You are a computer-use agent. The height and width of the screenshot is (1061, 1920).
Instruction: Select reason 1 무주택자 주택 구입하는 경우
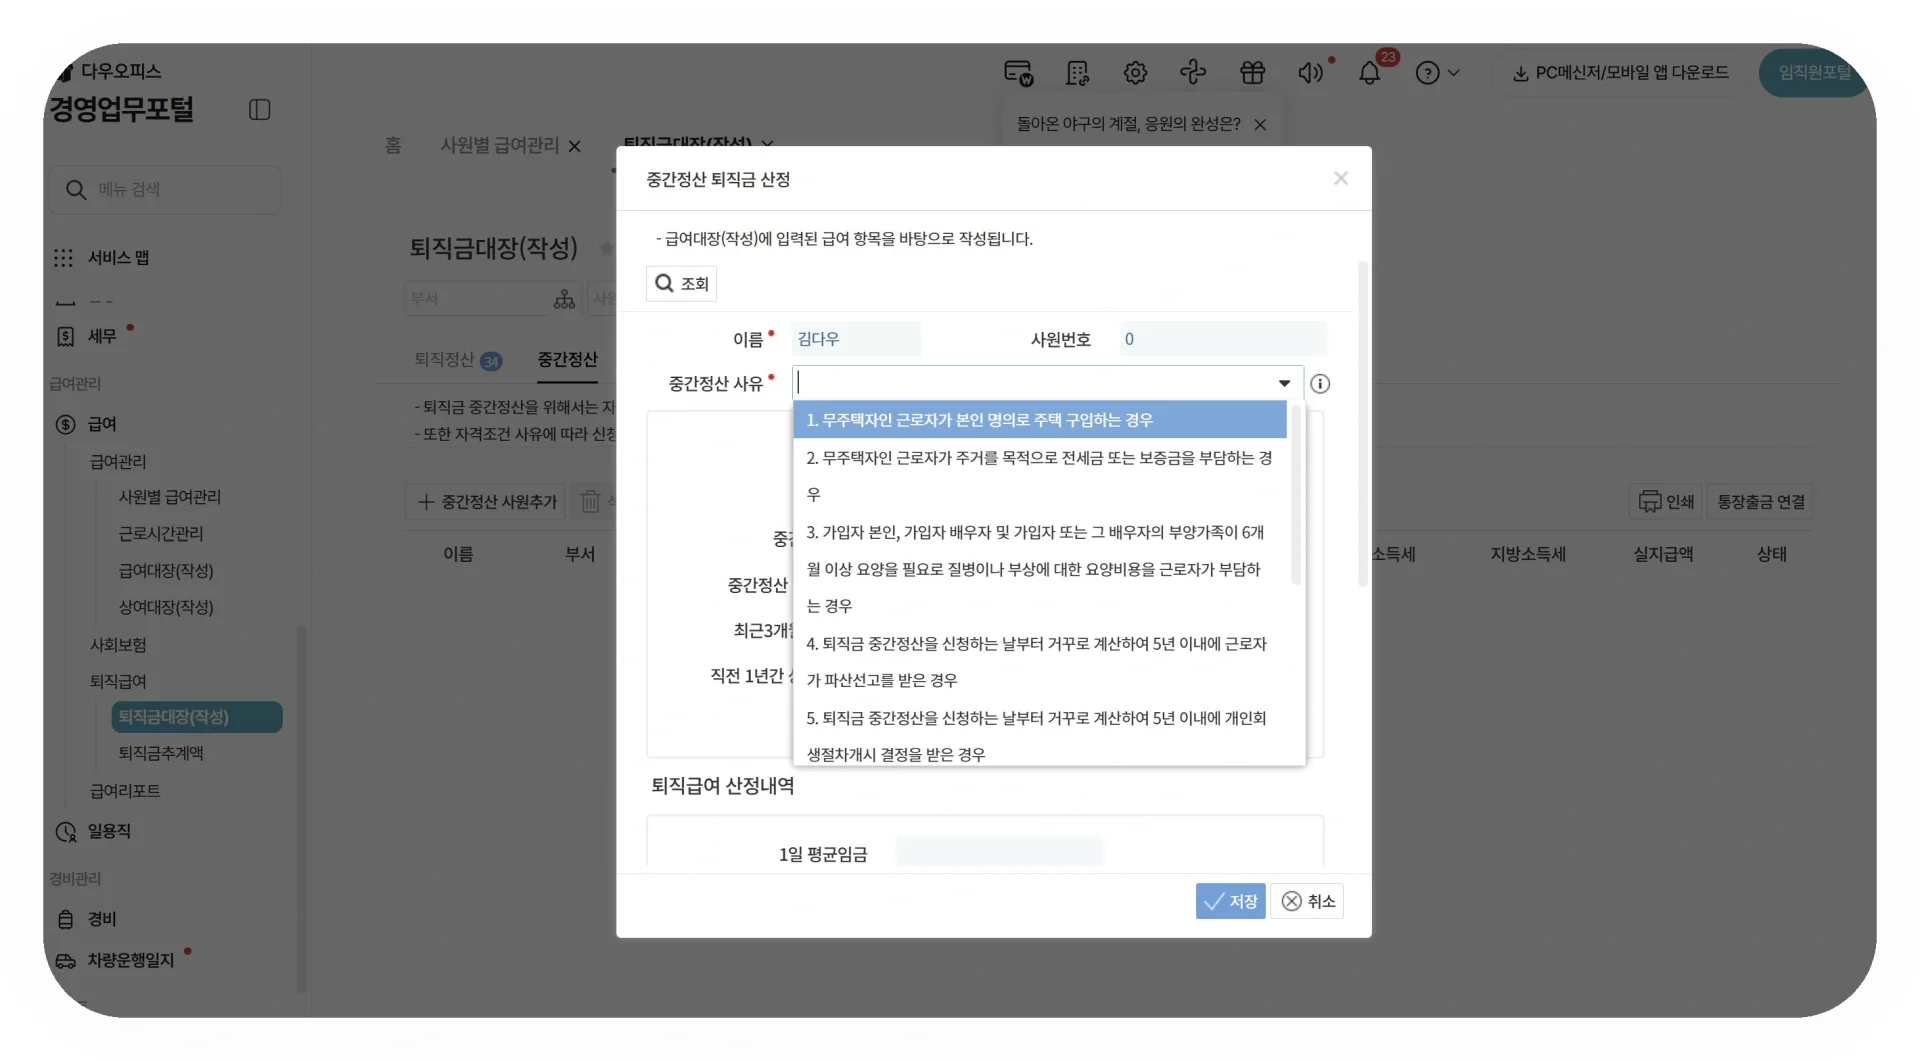coord(1040,421)
